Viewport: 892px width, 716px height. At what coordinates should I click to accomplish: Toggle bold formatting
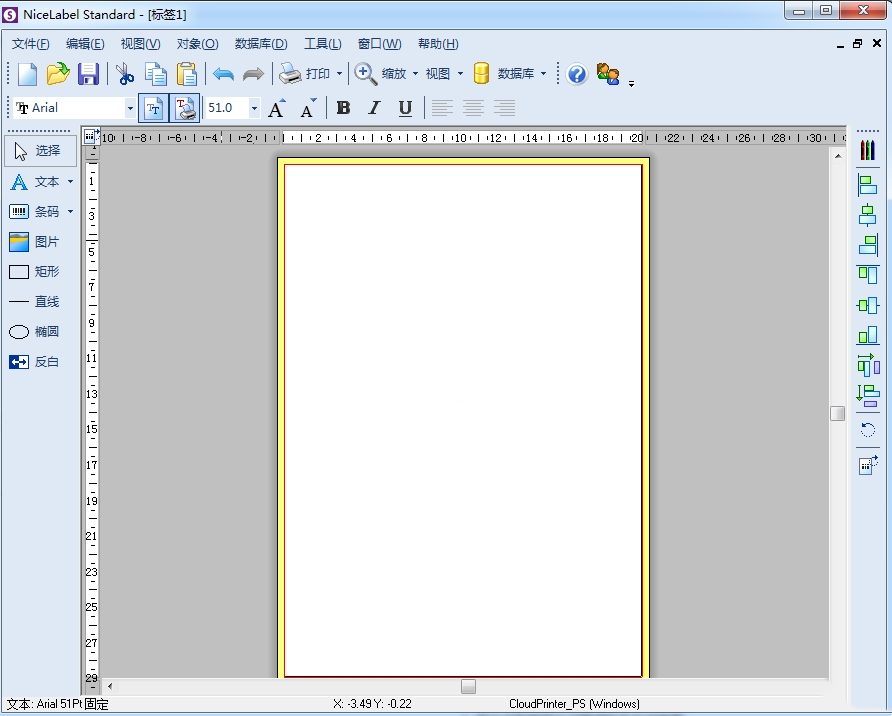click(343, 107)
